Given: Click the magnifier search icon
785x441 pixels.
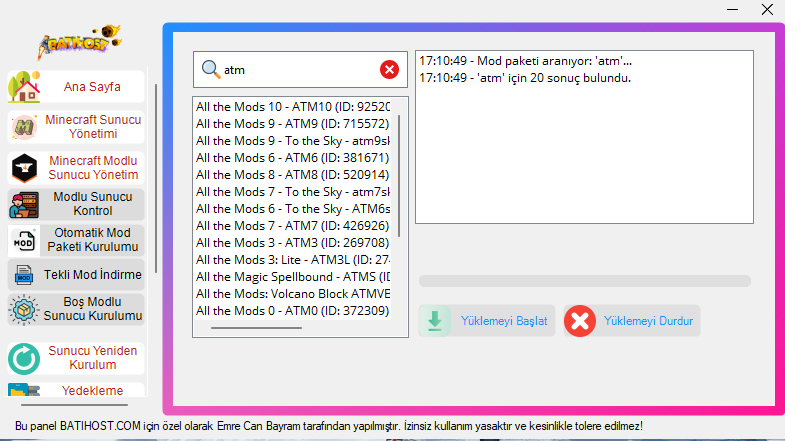Looking at the screenshot, I should (x=211, y=69).
